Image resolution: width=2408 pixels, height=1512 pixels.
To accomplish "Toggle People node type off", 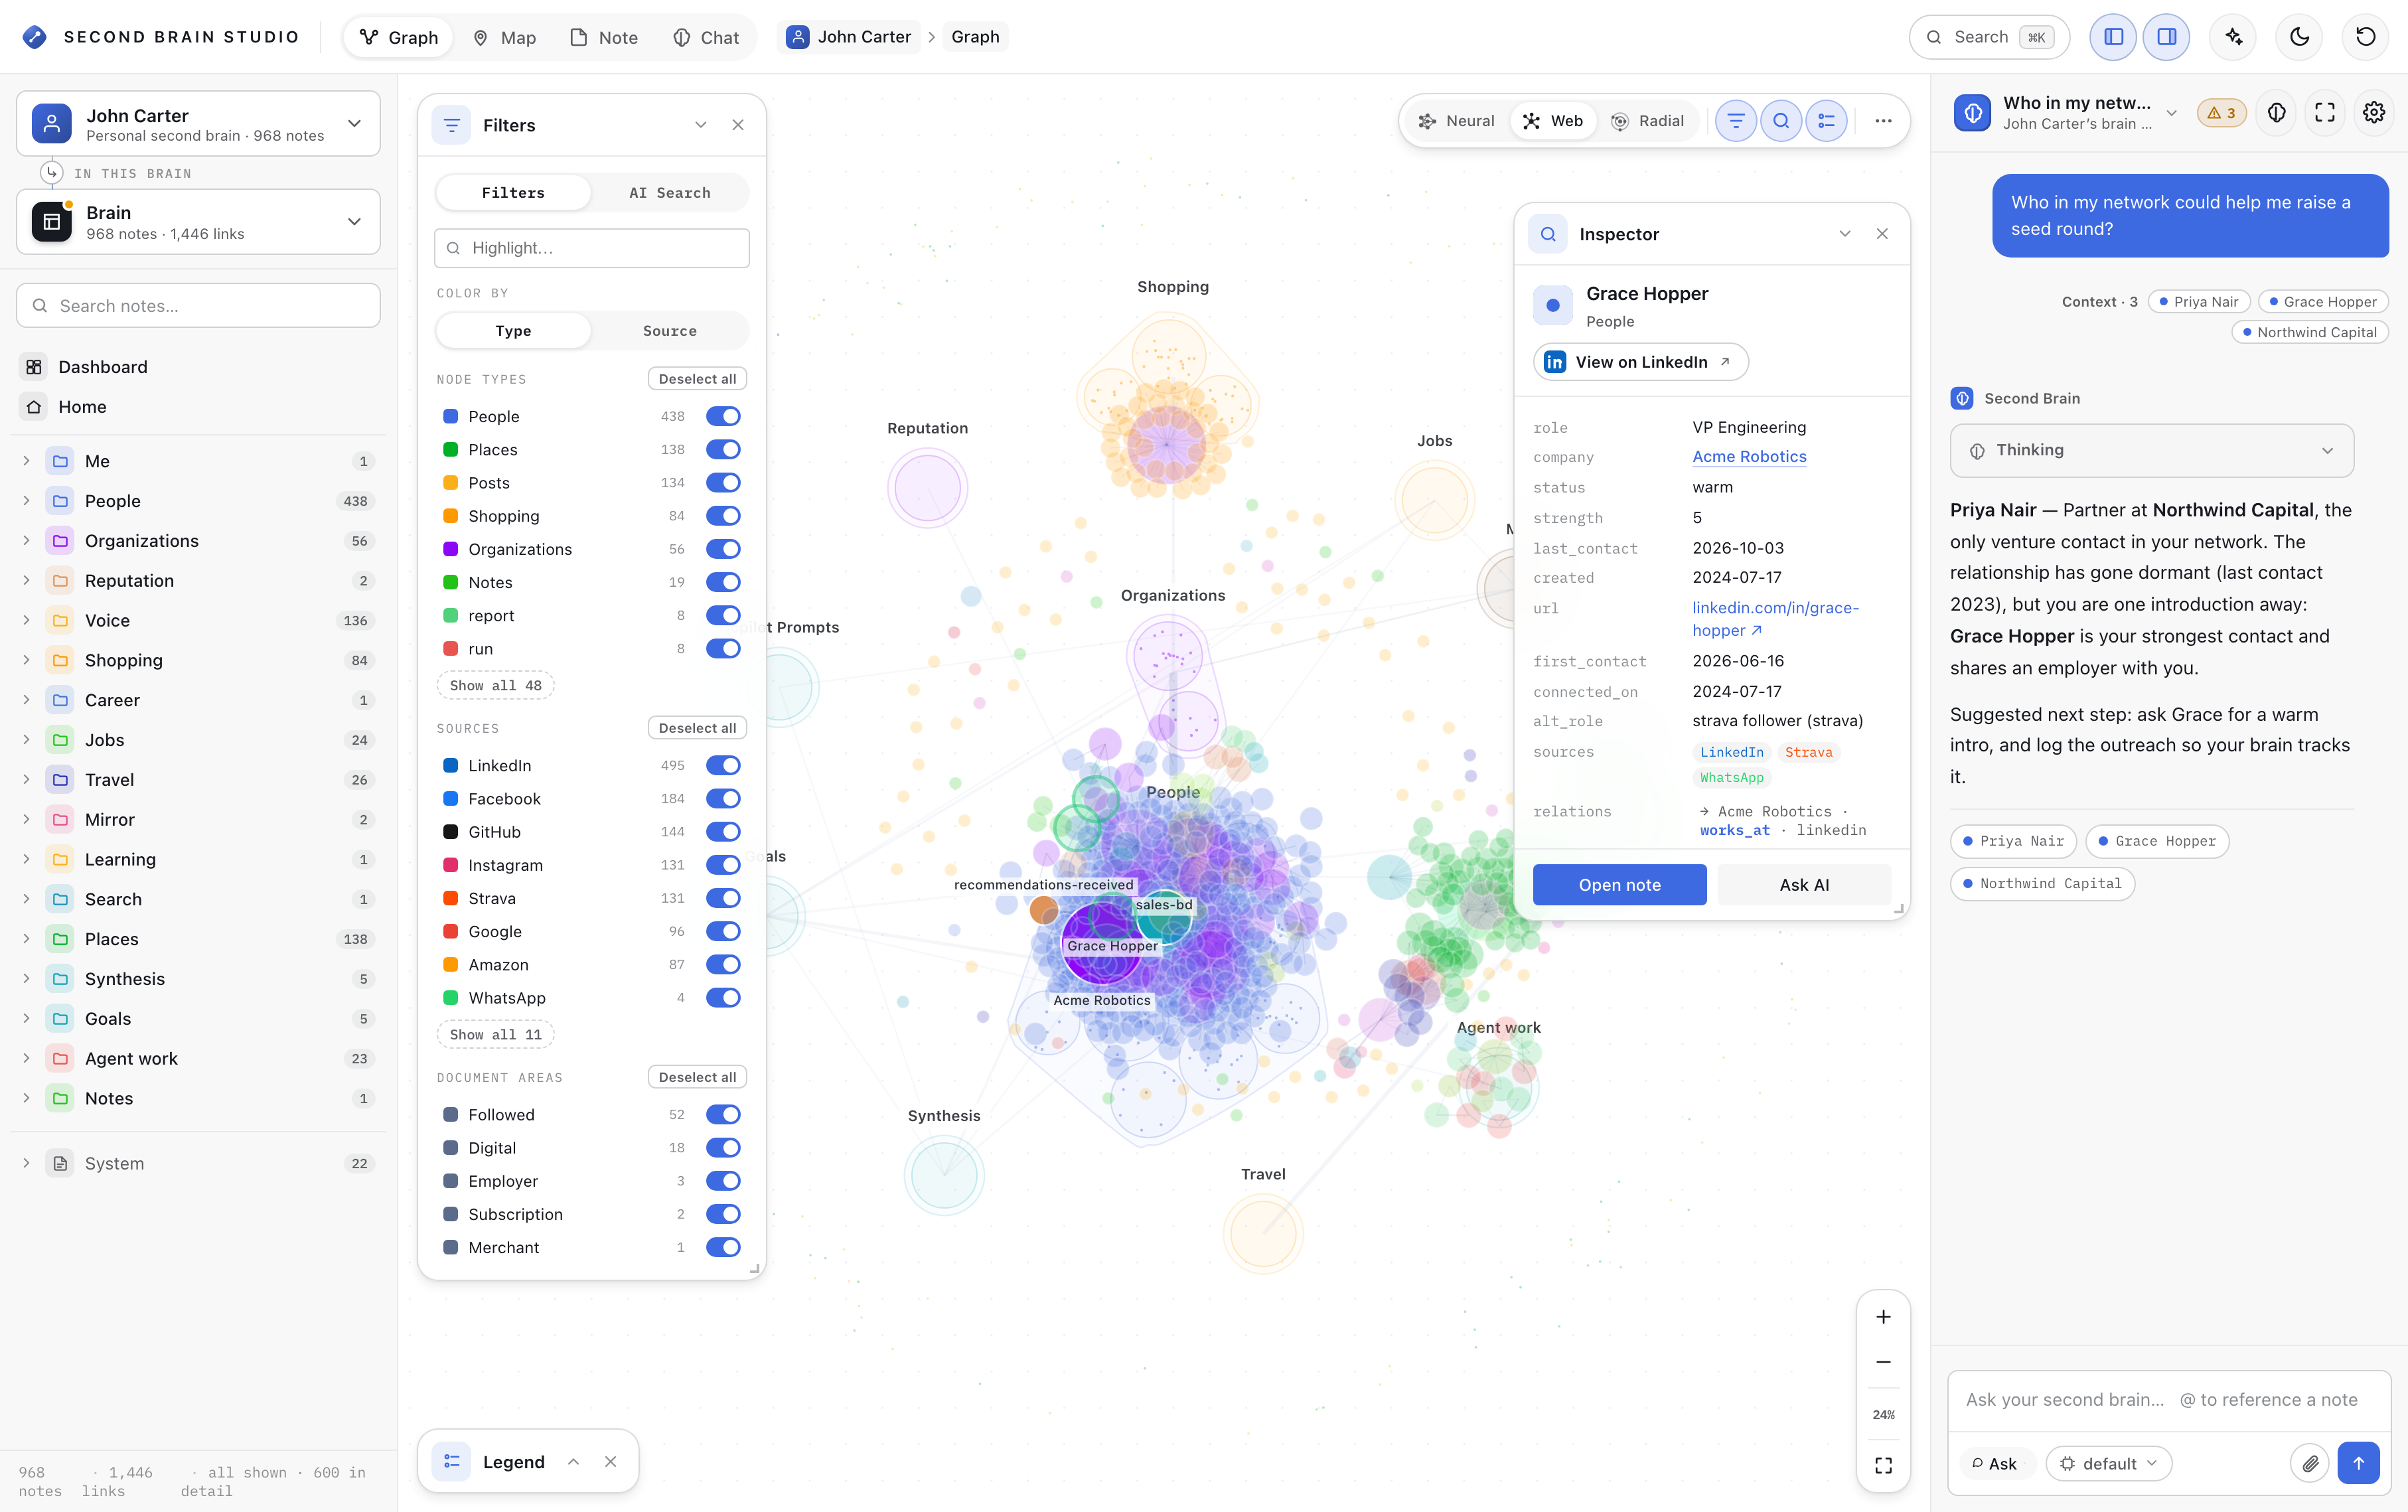I will (723, 416).
